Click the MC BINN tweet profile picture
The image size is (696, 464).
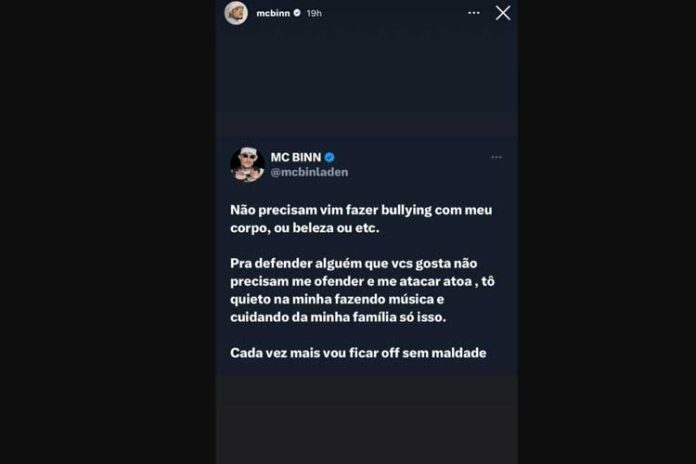click(x=248, y=165)
